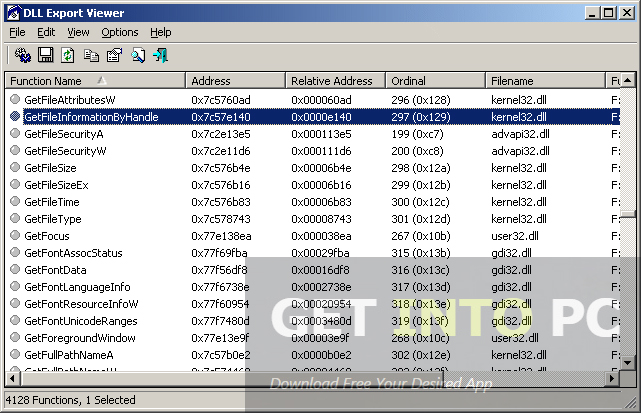The image size is (641, 413).
Task: Click ordinal 316 (0x13c)
Action: click(420, 270)
